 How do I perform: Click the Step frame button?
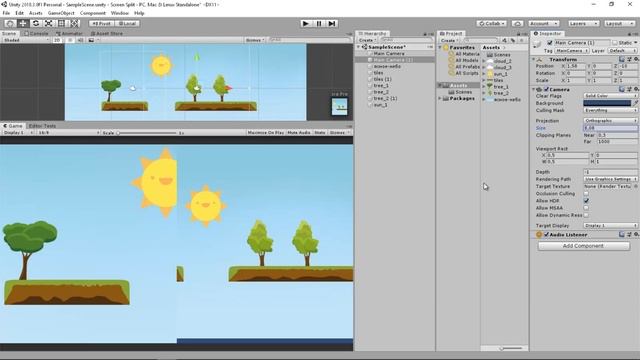(x=332, y=24)
